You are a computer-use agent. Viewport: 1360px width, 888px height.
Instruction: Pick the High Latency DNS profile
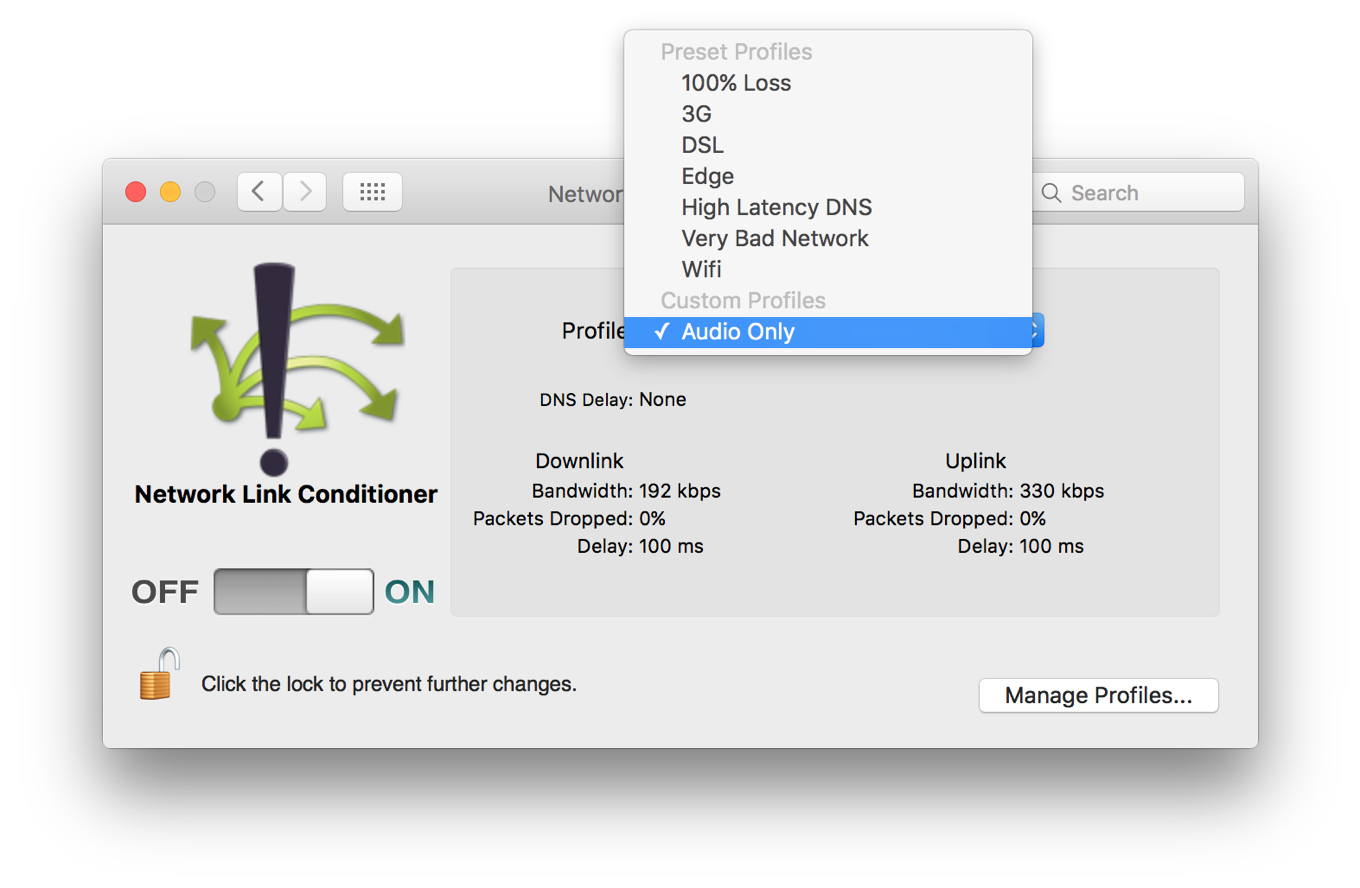(x=776, y=207)
